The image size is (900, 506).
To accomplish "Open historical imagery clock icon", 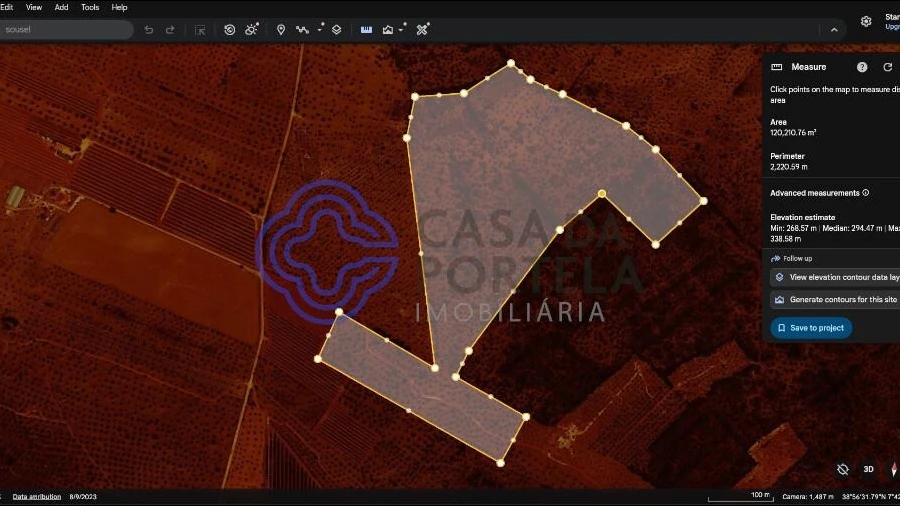I will coord(230,30).
